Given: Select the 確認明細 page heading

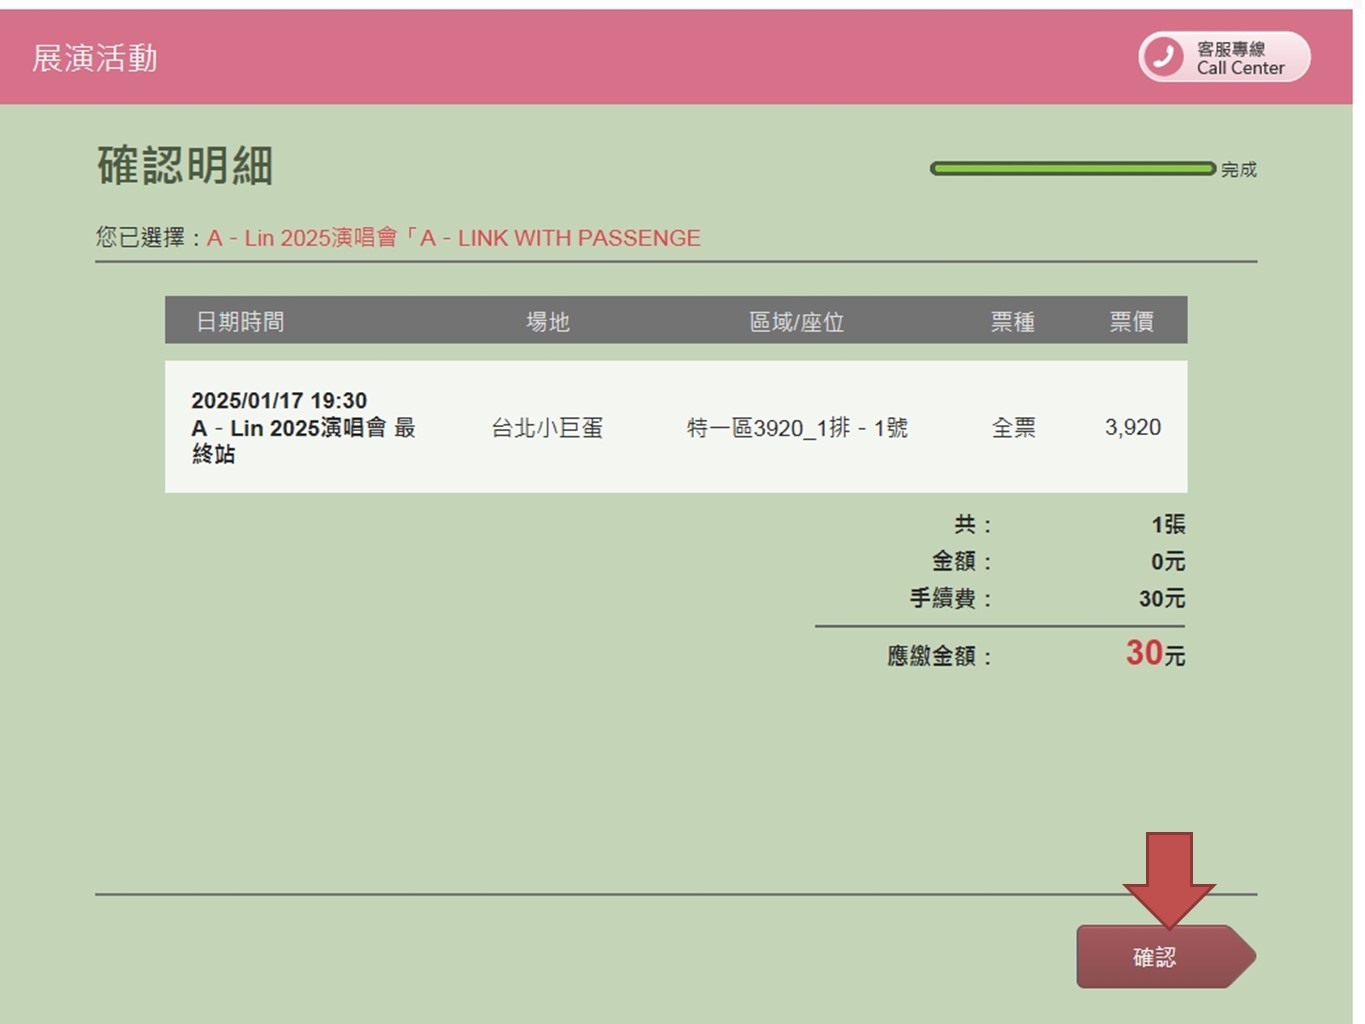Looking at the screenshot, I should click(x=185, y=166).
